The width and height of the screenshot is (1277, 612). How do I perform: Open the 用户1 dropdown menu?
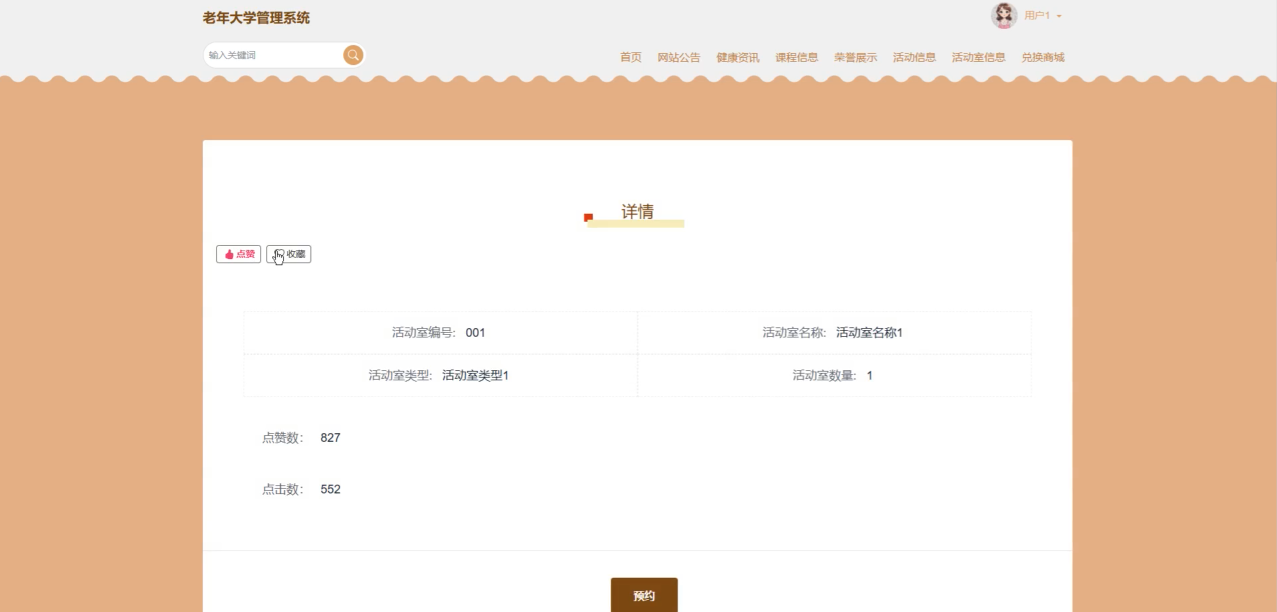[1043, 16]
